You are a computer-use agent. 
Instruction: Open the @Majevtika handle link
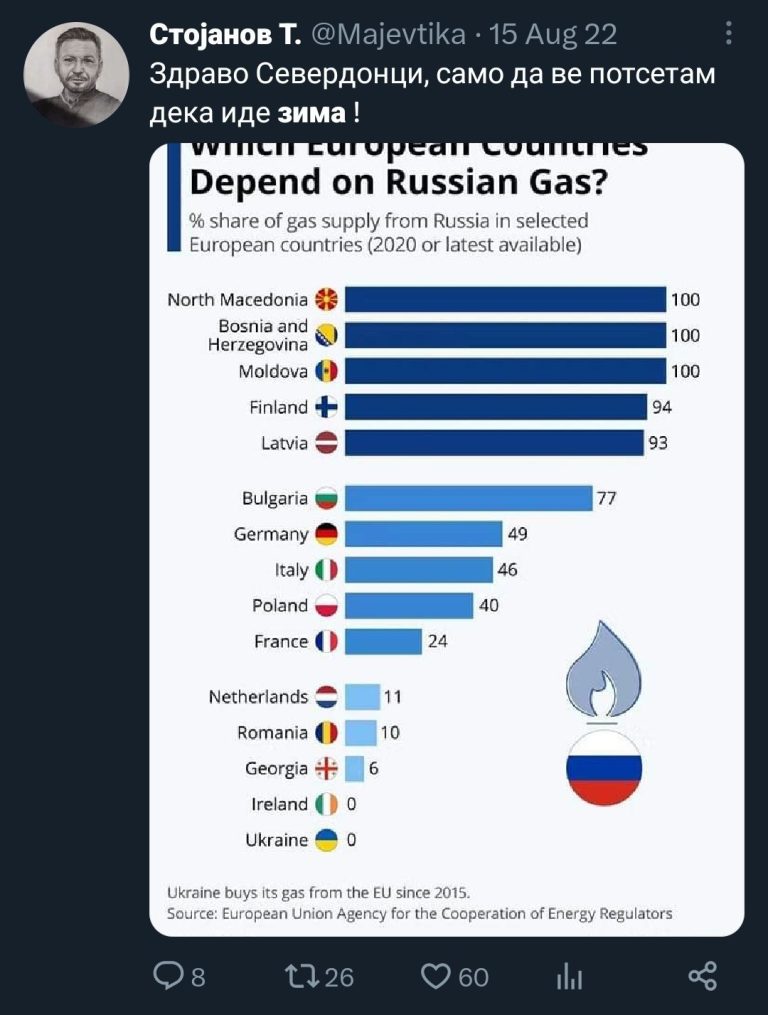pyautogui.click(x=388, y=34)
